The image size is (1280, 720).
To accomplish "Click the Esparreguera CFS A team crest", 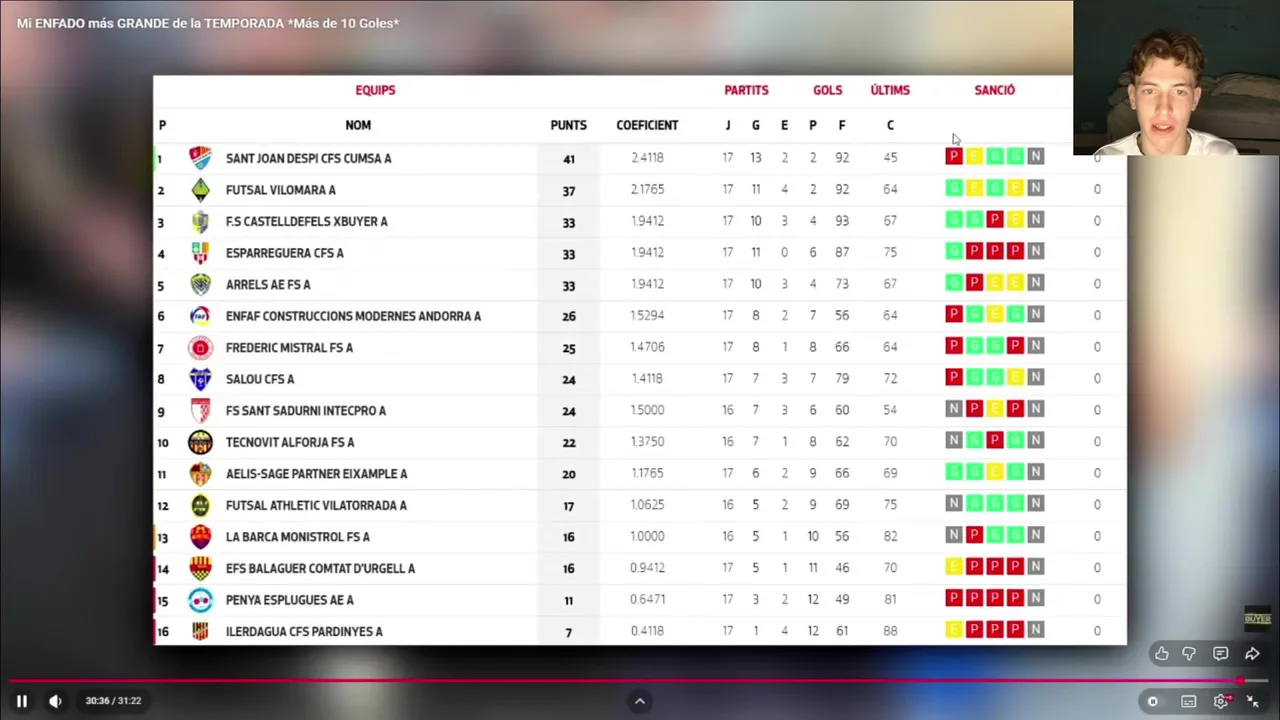I will point(201,253).
